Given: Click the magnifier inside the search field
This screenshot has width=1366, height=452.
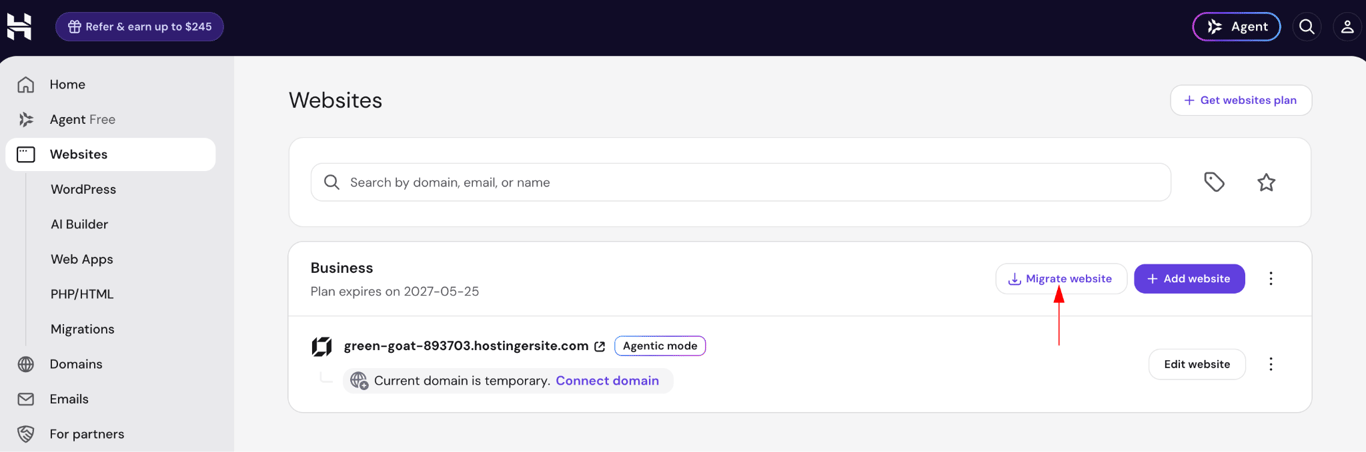Looking at the screenshot, I should (332, 182).
